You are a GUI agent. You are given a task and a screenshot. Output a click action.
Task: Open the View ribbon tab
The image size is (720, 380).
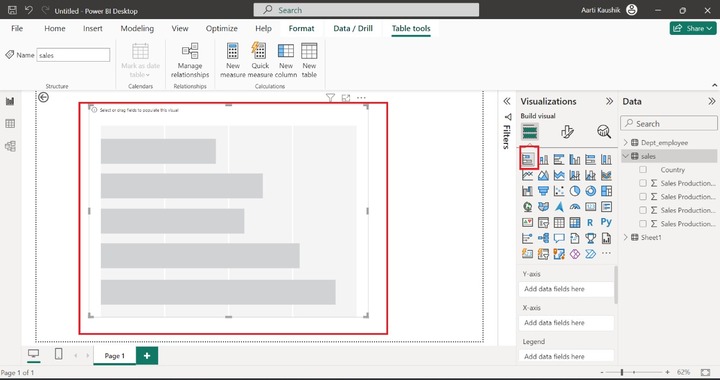point(180,28)
